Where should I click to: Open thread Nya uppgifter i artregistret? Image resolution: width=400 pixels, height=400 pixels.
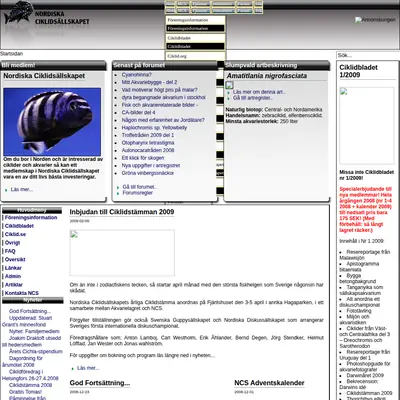tap(151, 166)
